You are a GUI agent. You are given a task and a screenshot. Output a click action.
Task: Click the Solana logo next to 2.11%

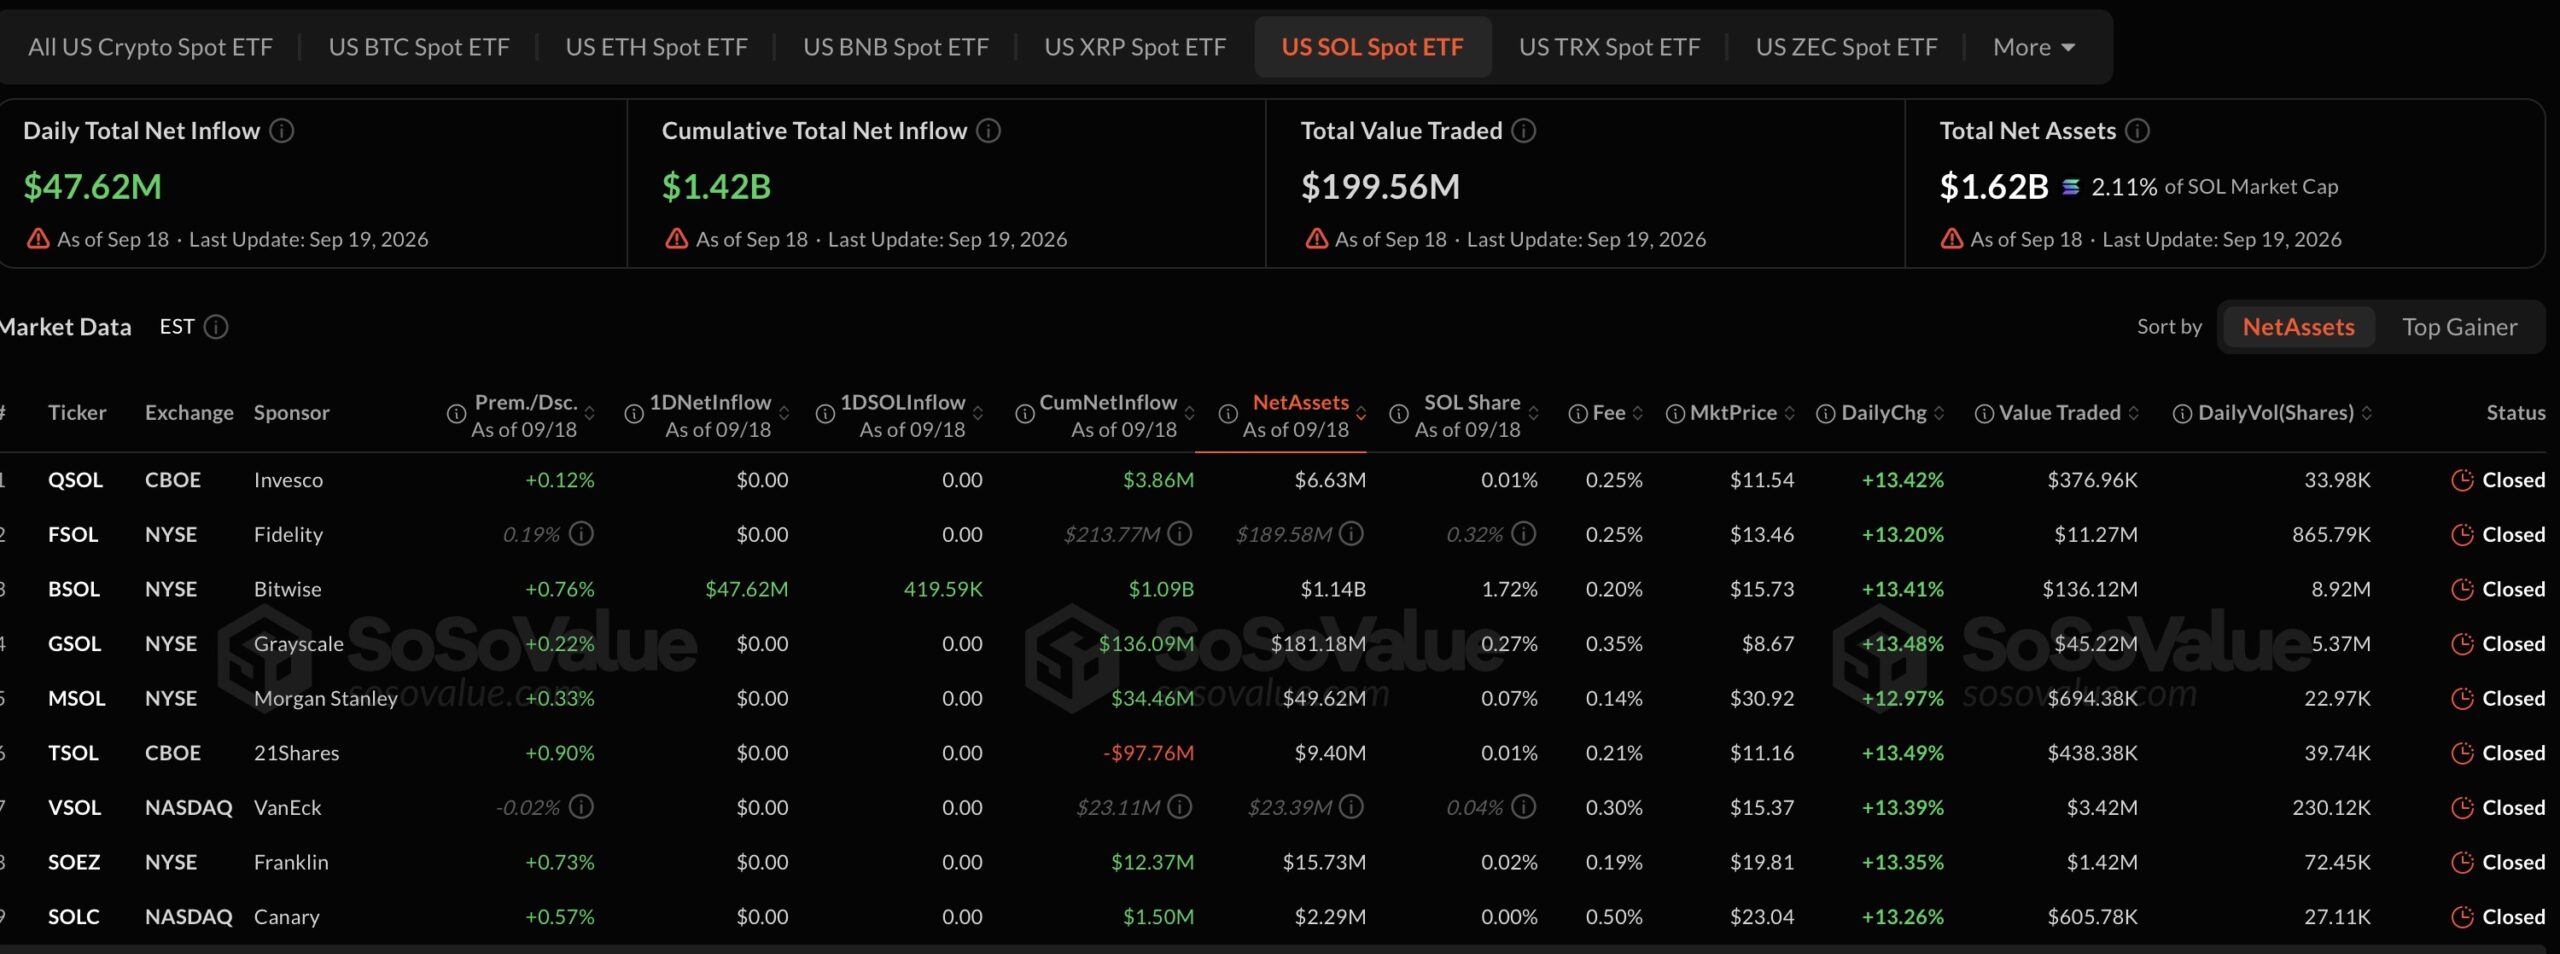[2070, 187]
